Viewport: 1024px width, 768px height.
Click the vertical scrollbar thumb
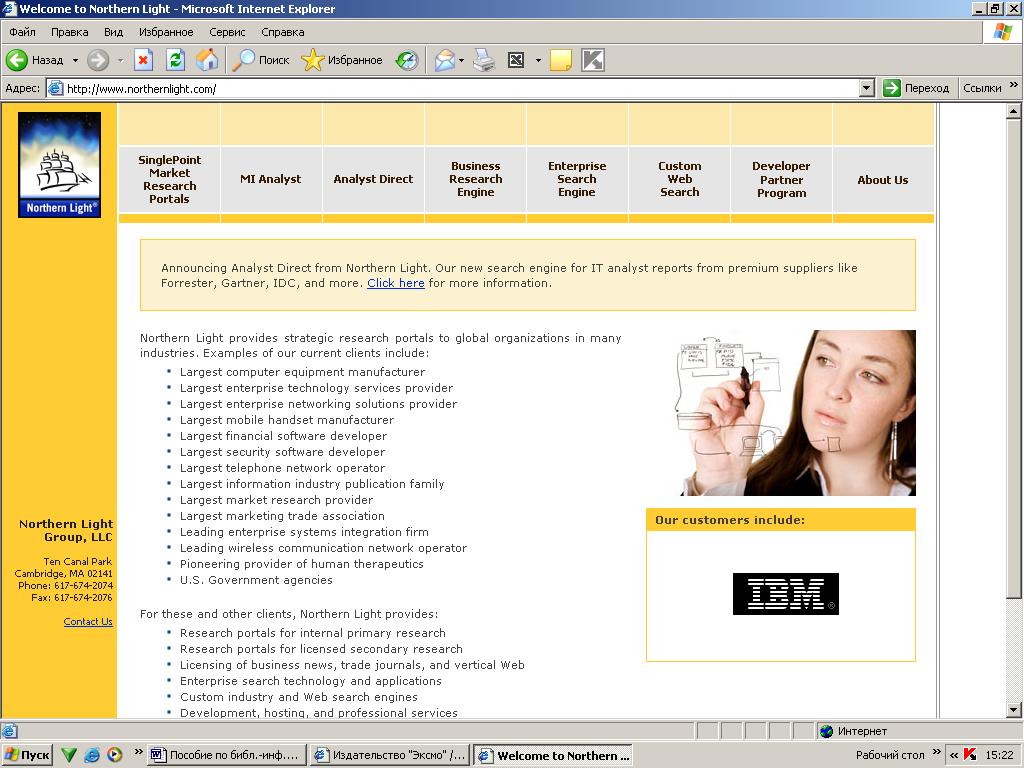click(x=1014, y=358)
